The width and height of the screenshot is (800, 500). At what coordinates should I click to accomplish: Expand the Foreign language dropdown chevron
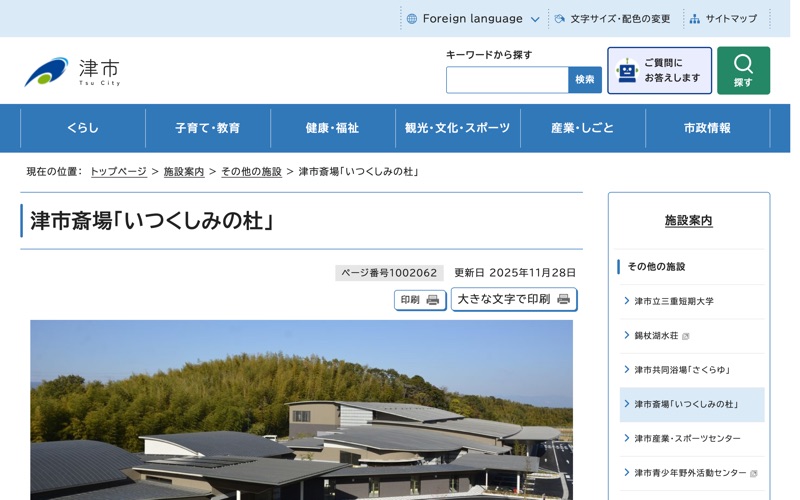tap(535, 19)
